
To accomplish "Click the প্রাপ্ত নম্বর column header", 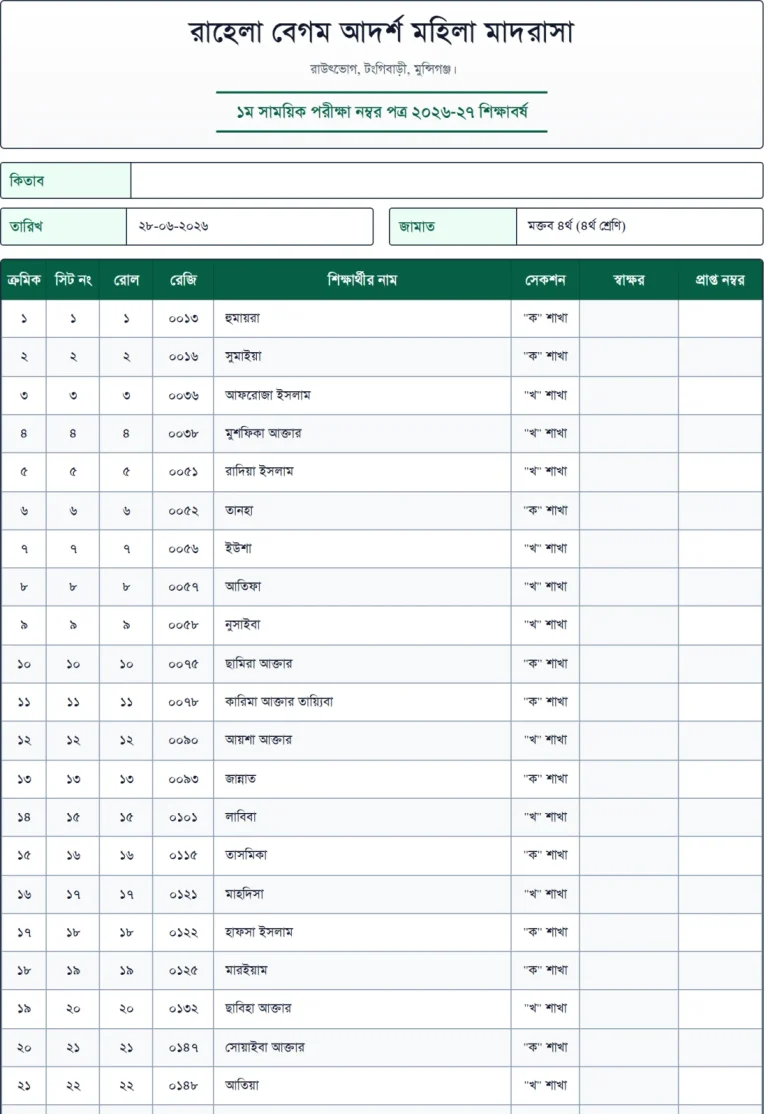I will [x=720, y=280].
